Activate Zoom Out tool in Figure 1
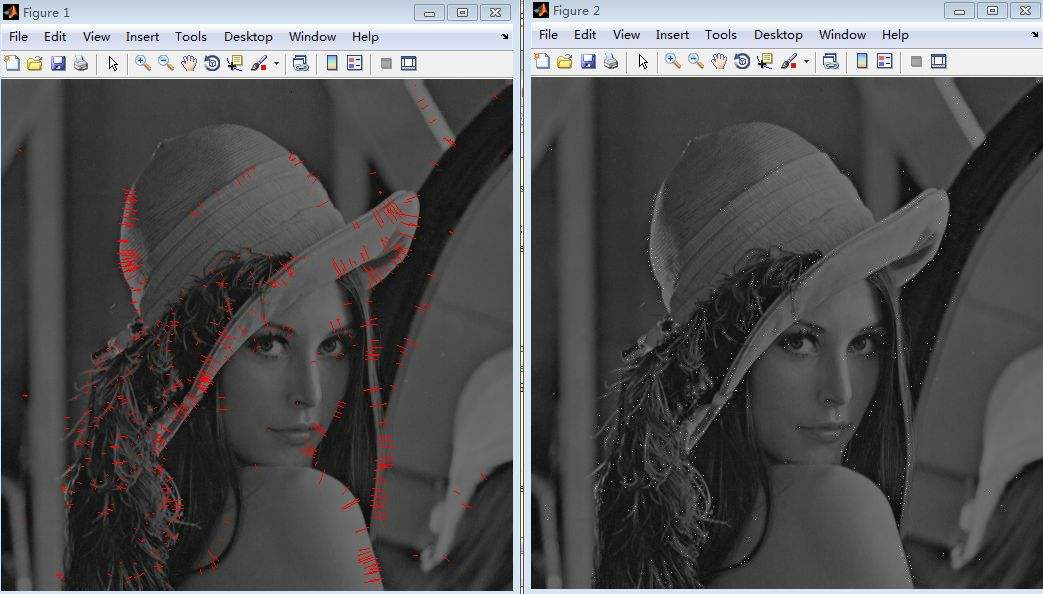This screenshot has width=1043, height=594. click(166, 63)
